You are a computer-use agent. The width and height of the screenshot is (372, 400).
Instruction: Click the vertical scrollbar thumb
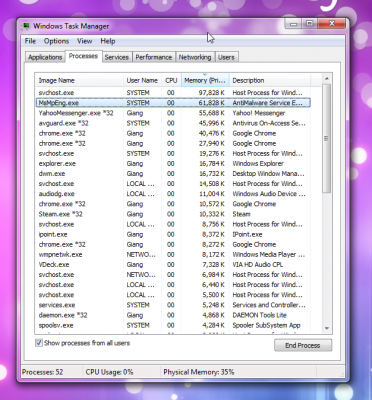tap(327, 138)
